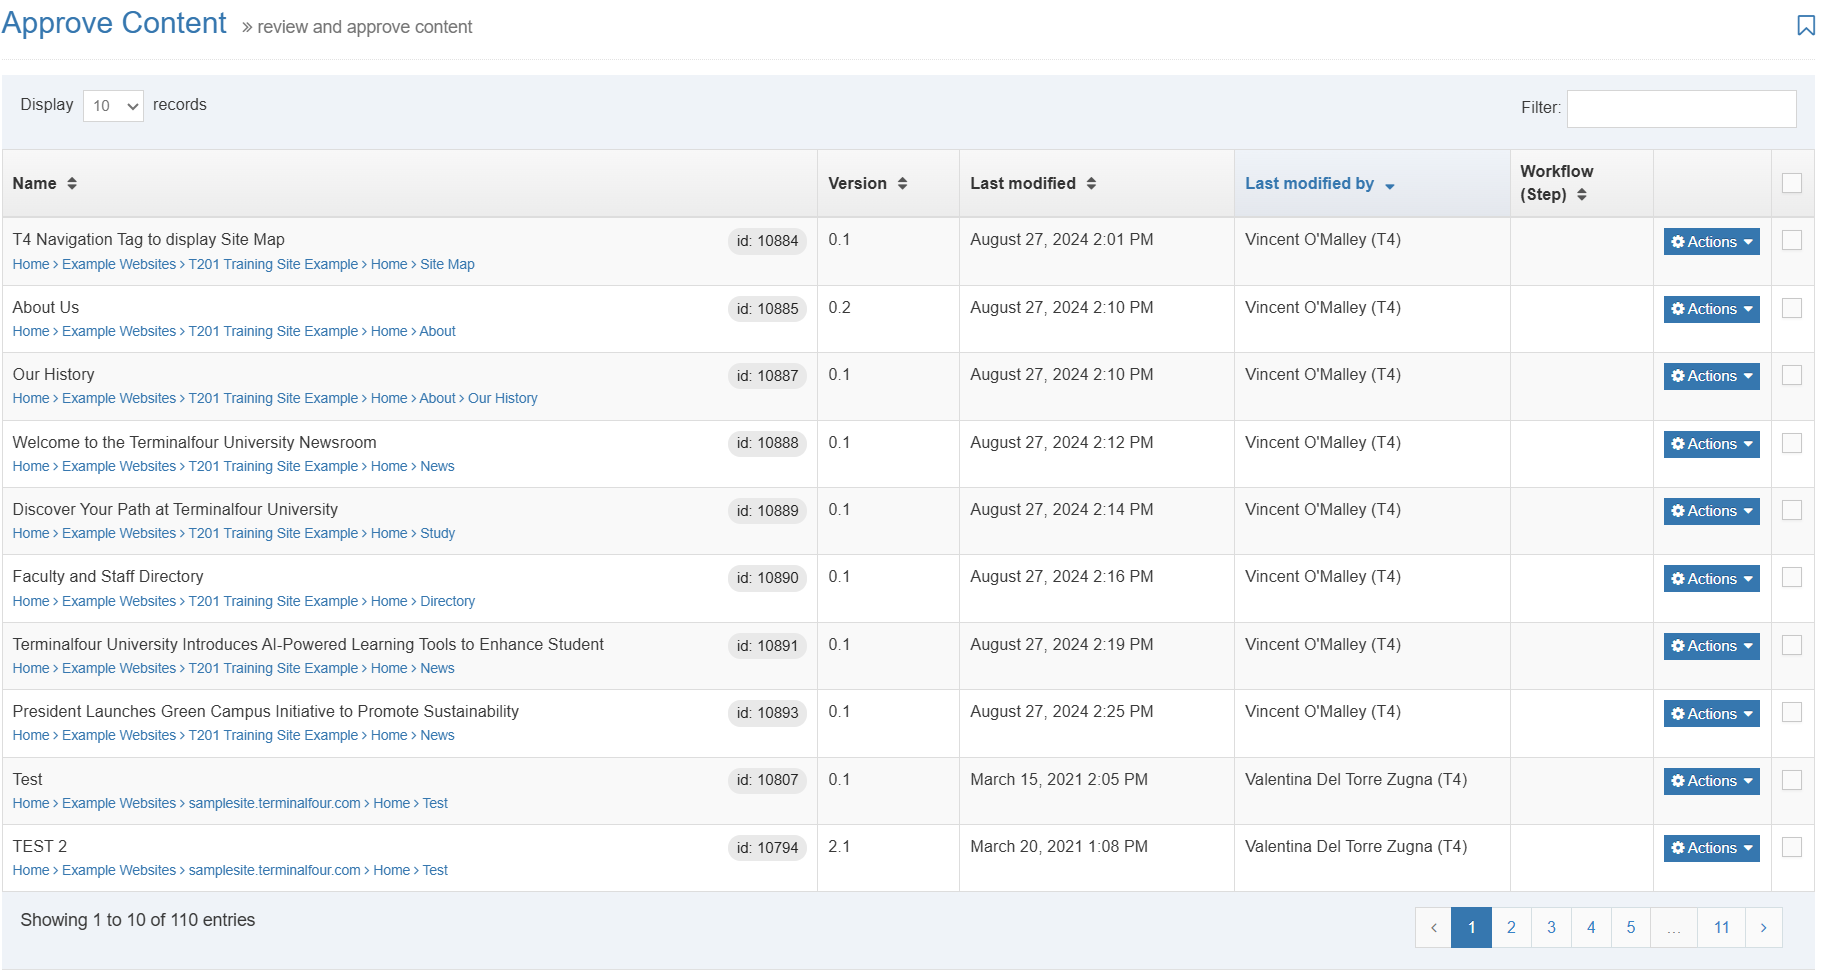
Task: Go to next page arrow
Action: (1763, 928)
